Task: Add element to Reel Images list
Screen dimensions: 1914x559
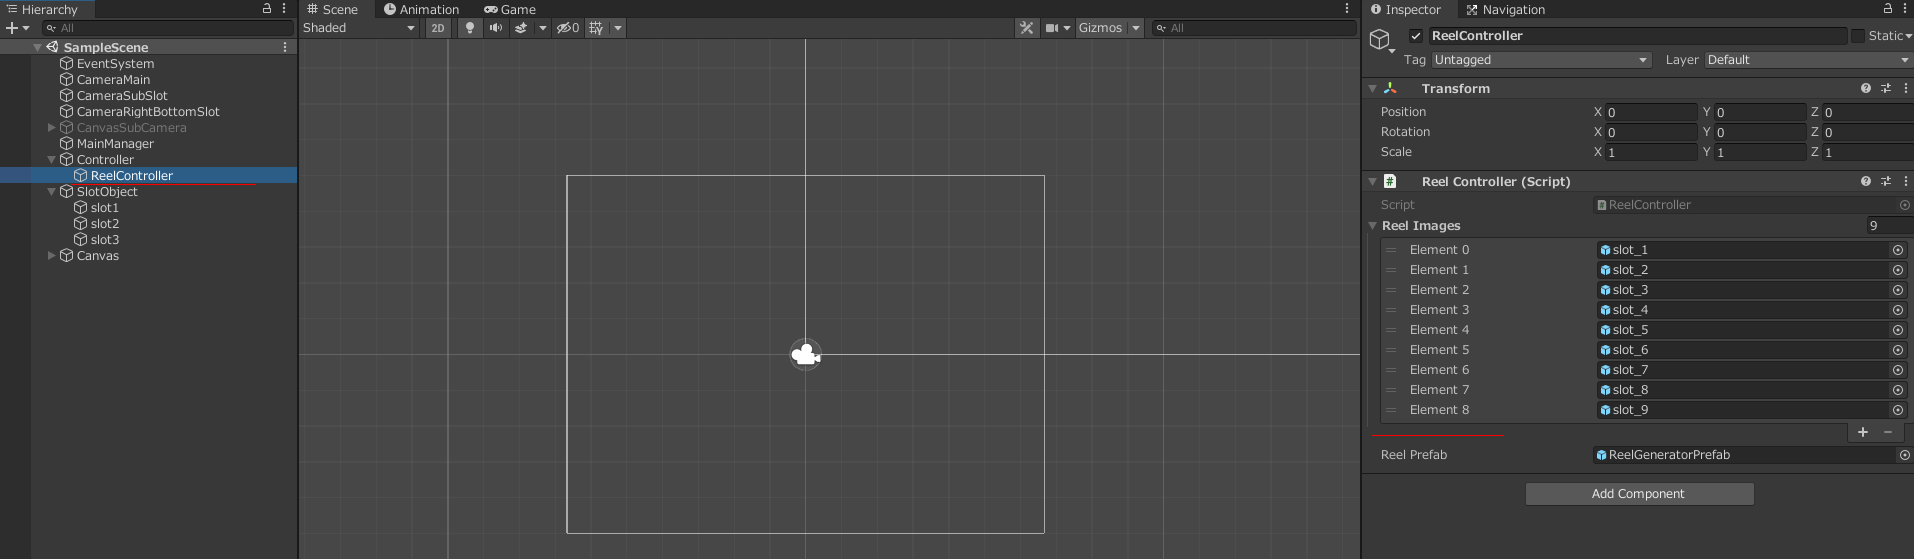Action: pyautogui.click(x=1863, y=432)
